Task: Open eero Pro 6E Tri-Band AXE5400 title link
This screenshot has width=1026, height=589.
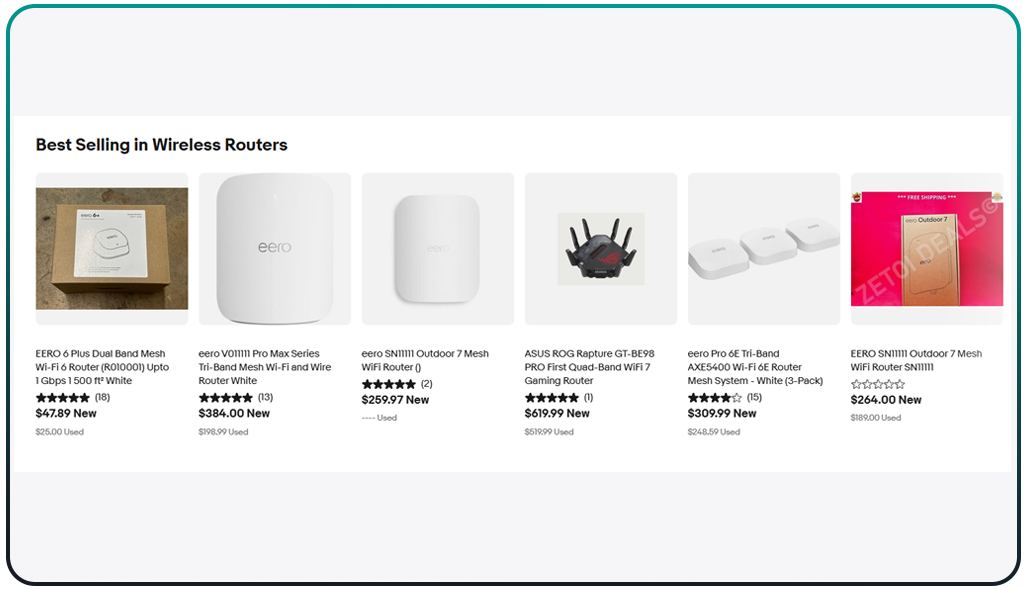Action: pyautogui.click(x=755, y=367)
